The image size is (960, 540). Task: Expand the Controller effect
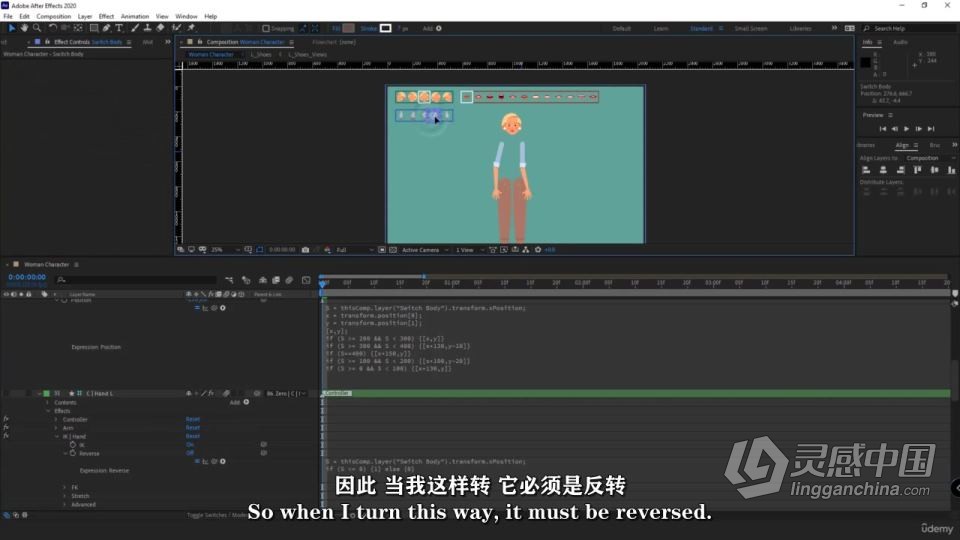pyautogui.click(x=56, y=419)
